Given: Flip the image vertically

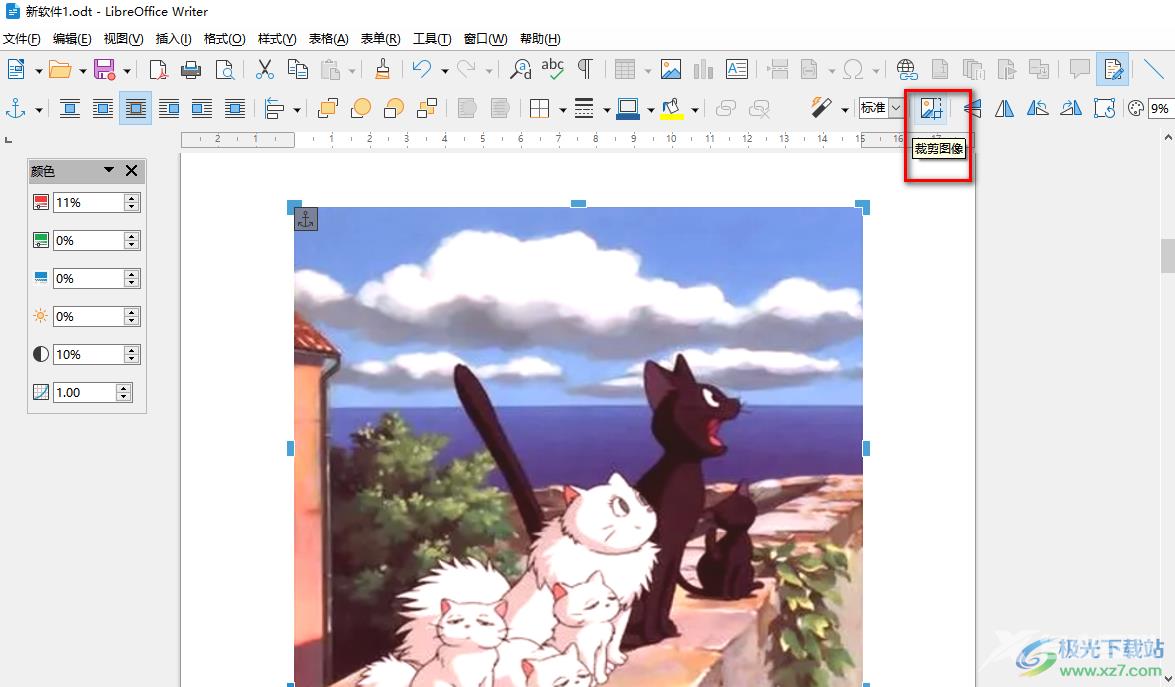Looking at the screenshot, I should [x=973, y=109].
